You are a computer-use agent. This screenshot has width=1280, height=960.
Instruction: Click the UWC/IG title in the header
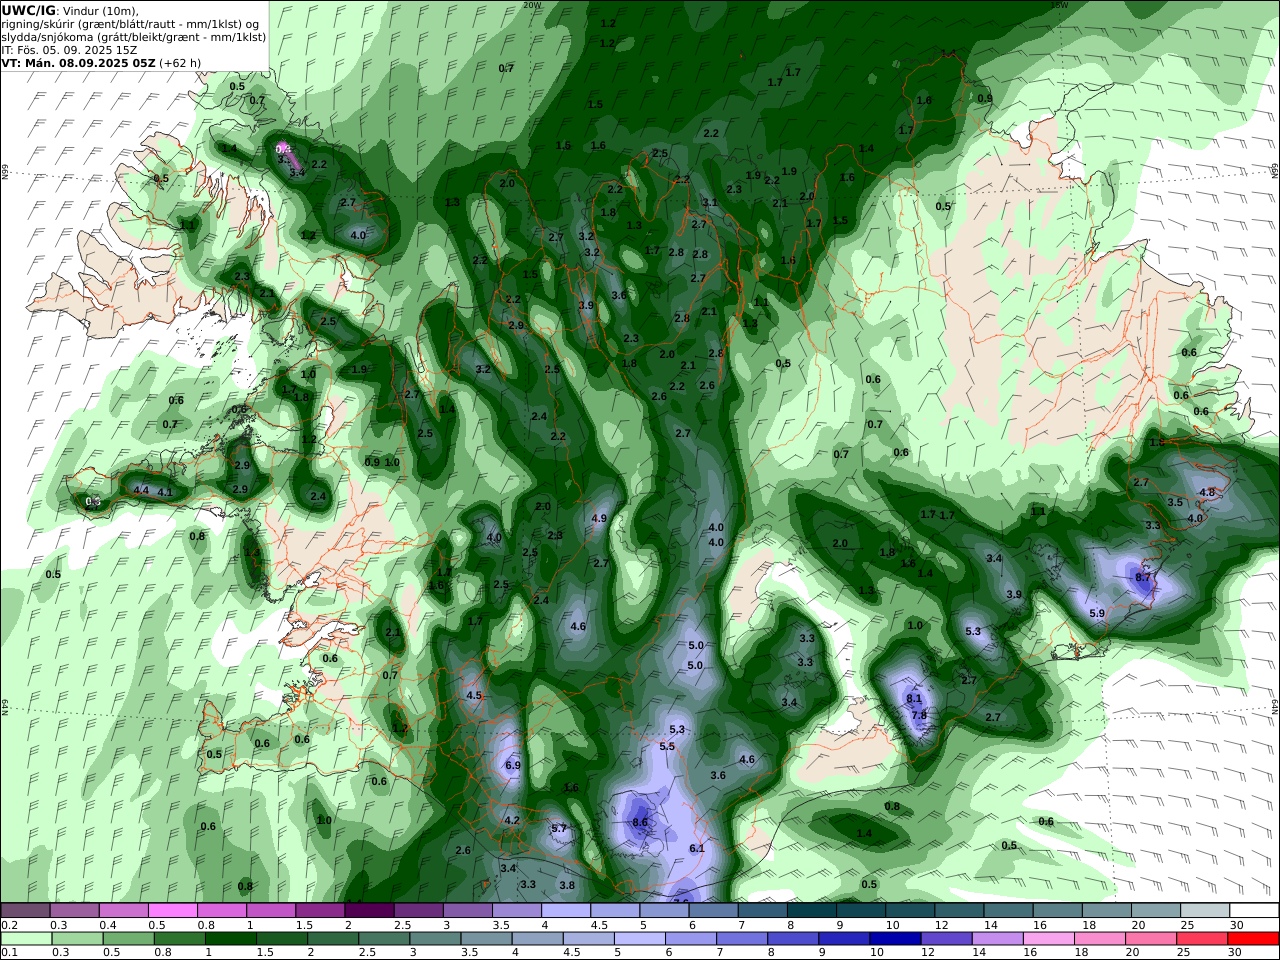click(29, 10)
